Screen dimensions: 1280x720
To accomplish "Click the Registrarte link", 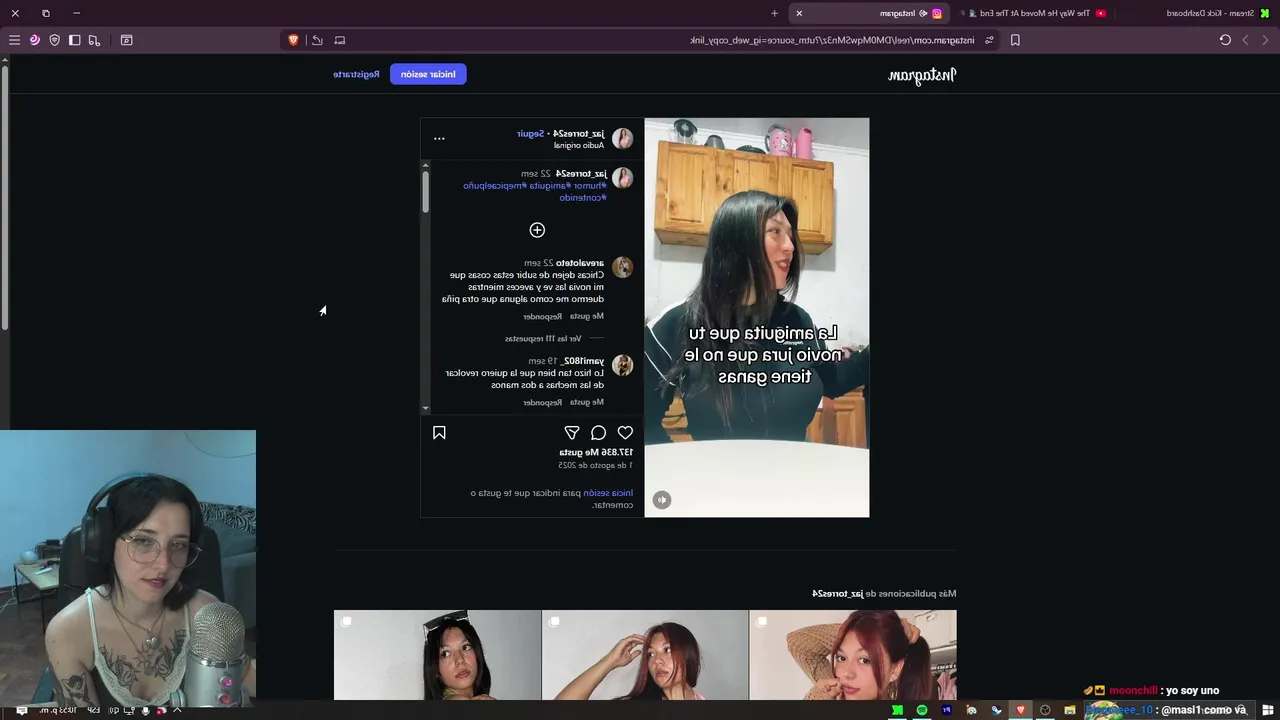I will click(x=356, y=74).
